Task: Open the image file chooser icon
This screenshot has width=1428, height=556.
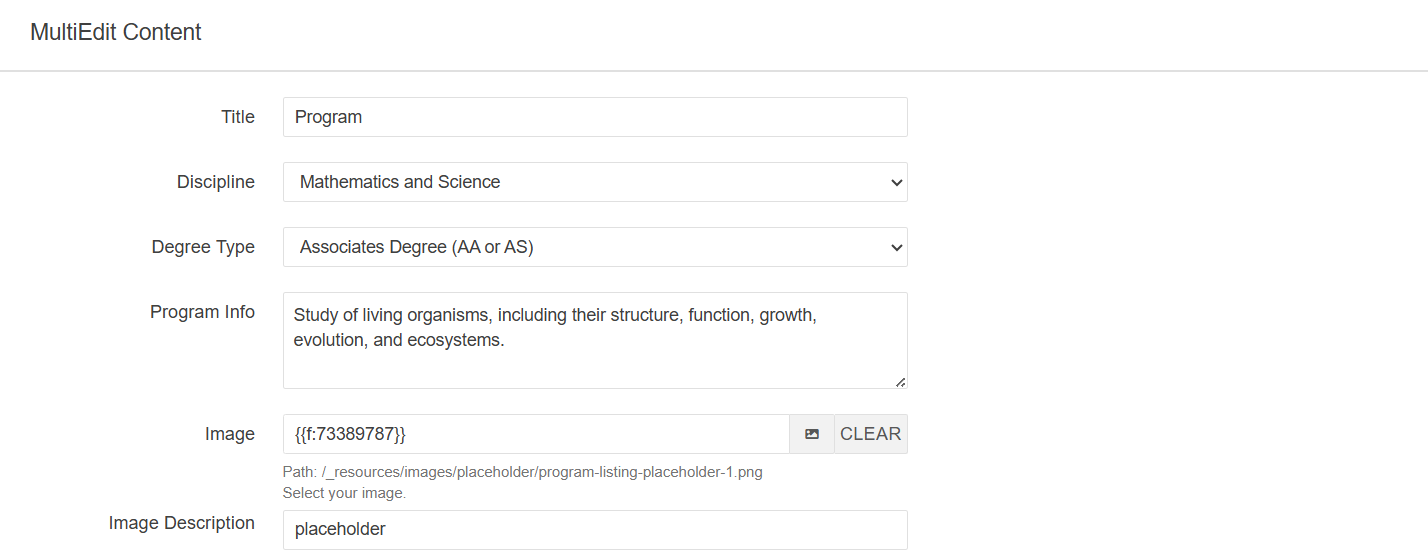Action: tap(812, 434)
